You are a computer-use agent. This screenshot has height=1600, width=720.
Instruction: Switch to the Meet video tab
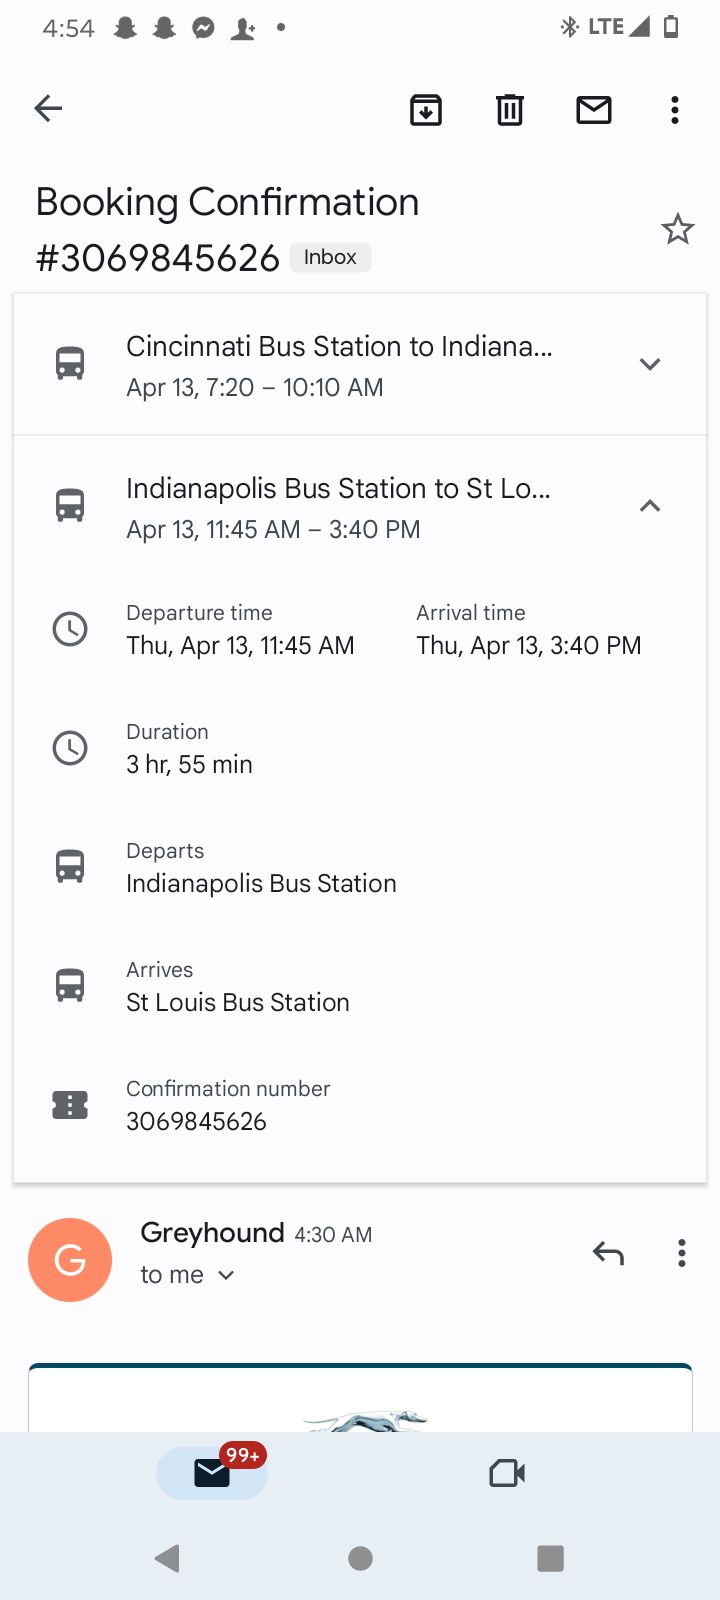(507, 1473)
